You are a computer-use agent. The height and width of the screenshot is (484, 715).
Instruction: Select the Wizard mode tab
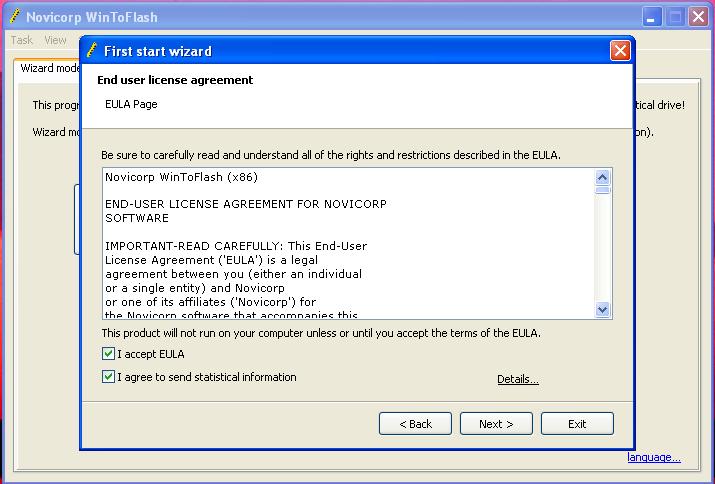pyautogui.click(x=48, y=68)
